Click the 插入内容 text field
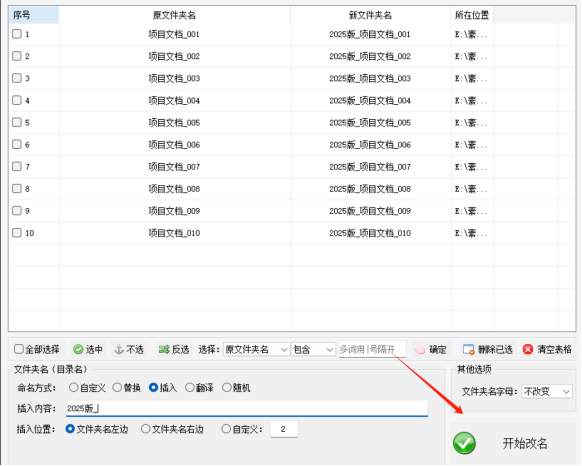The image size is (582, 466). (x=247, y=408)
